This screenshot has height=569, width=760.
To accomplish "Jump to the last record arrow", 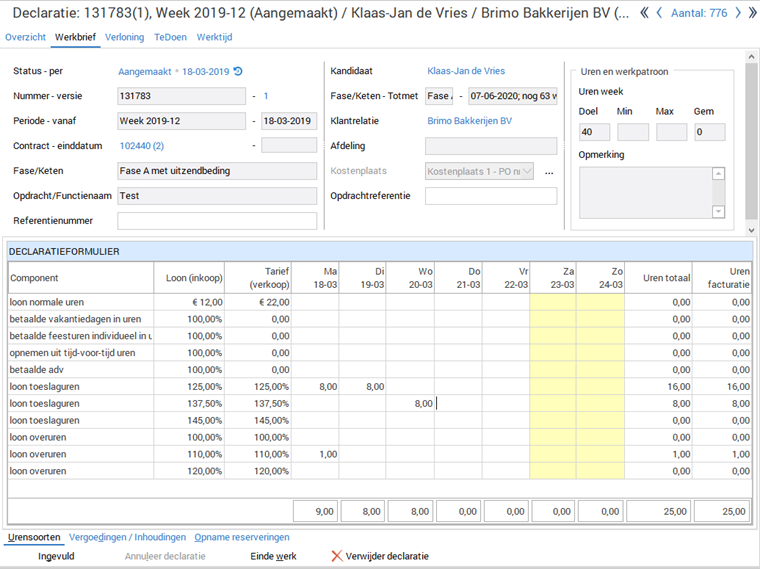I will [x=751, y=13].
